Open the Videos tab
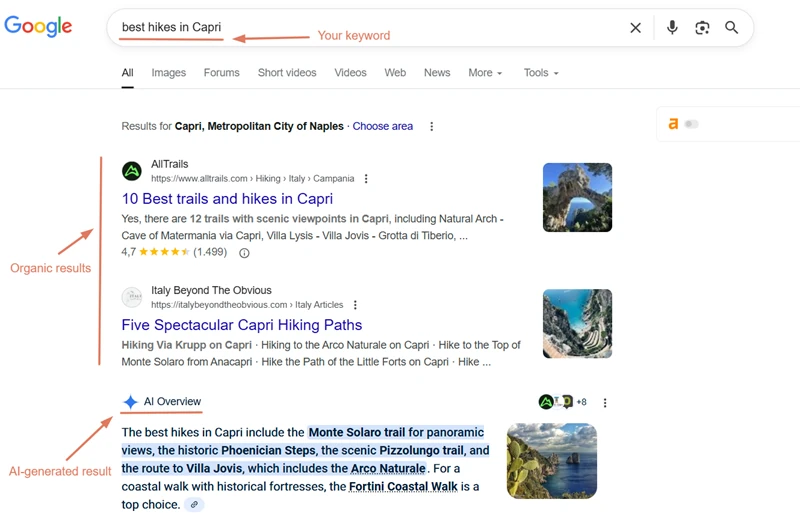800x523 pixels. 350,72
